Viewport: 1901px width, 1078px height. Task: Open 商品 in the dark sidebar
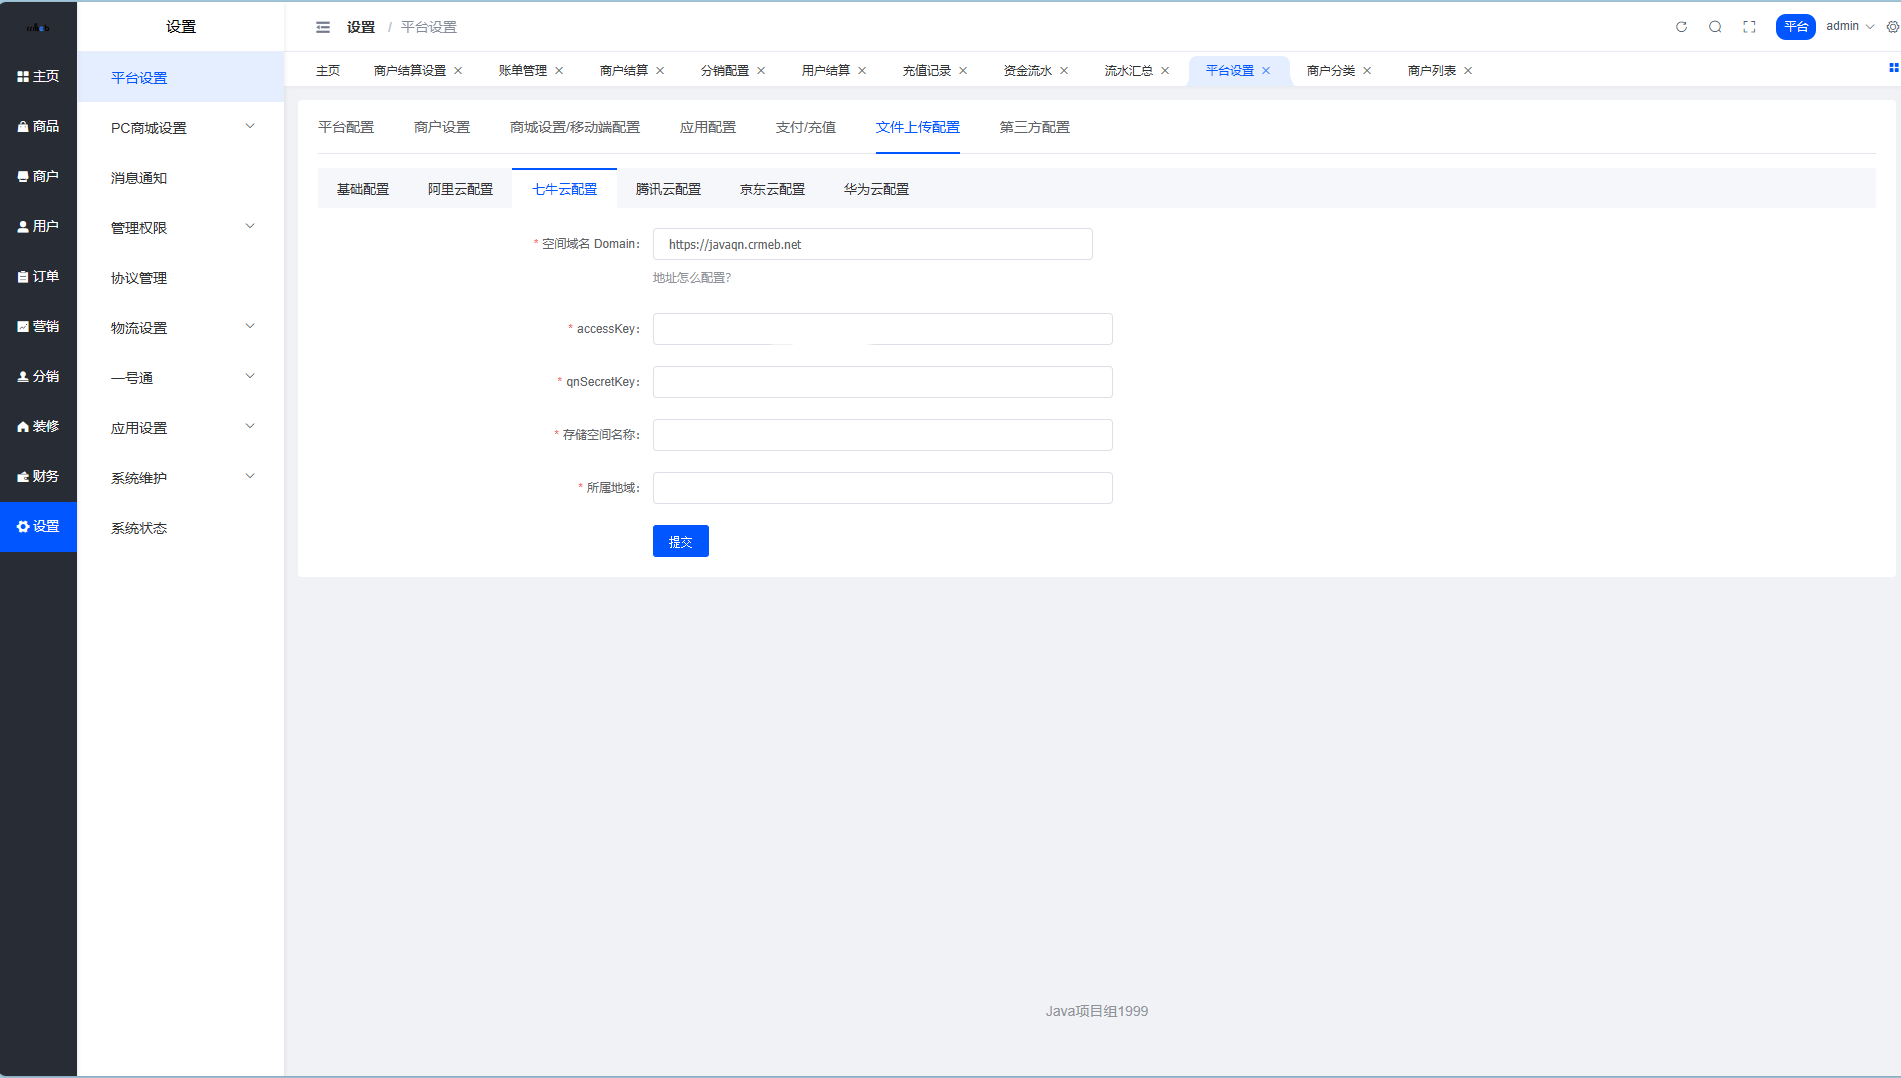coord(38,126)
